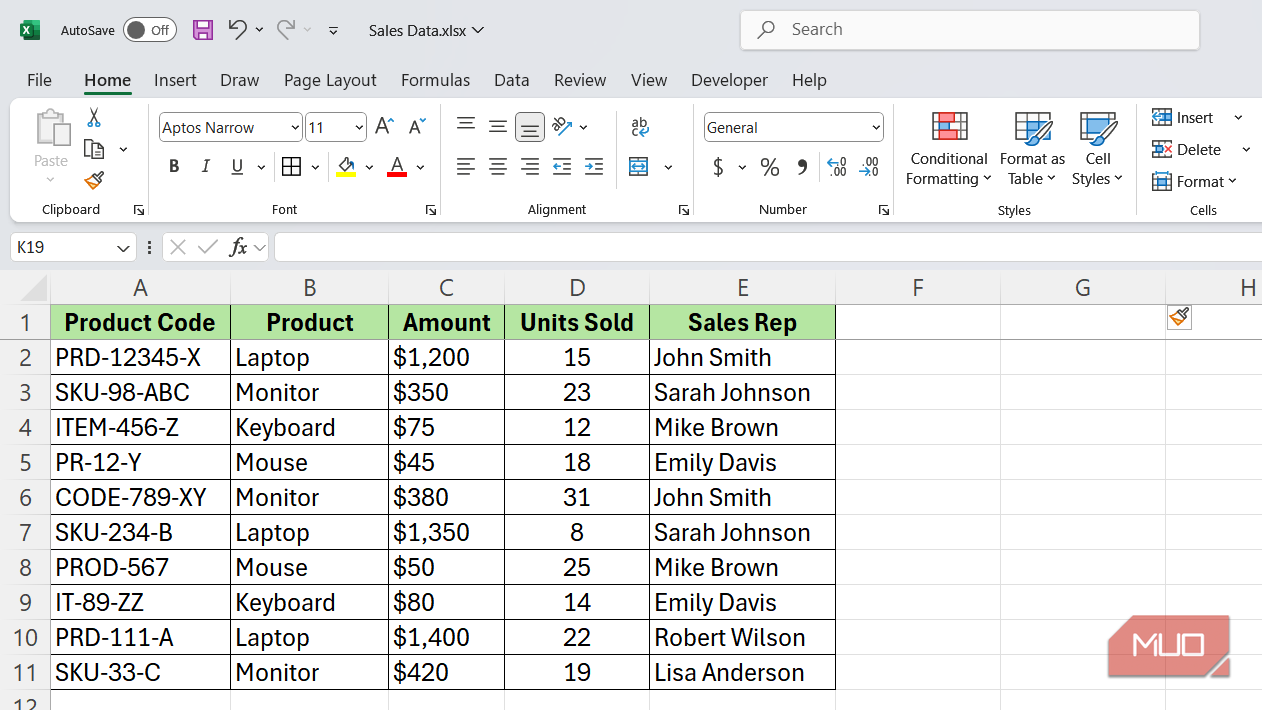
Task: Click the Decrease Decimal icon
Action: coord(870,167)
